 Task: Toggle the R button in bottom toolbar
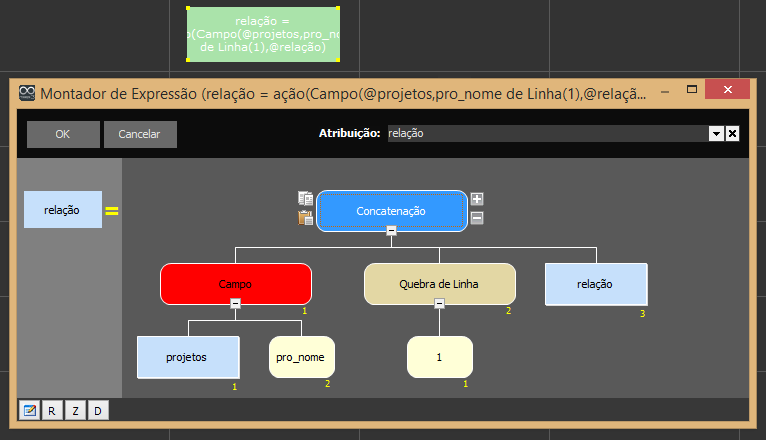click(52, 411)
